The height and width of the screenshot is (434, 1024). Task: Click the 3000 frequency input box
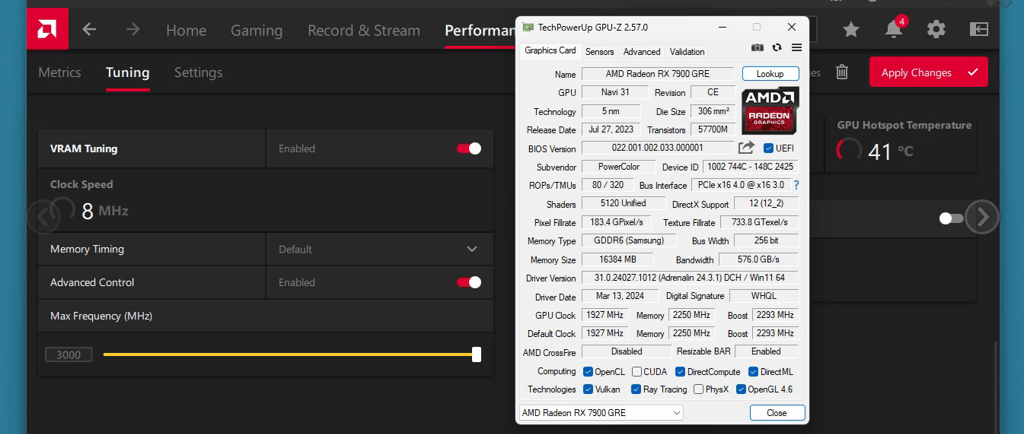(69, 355)
